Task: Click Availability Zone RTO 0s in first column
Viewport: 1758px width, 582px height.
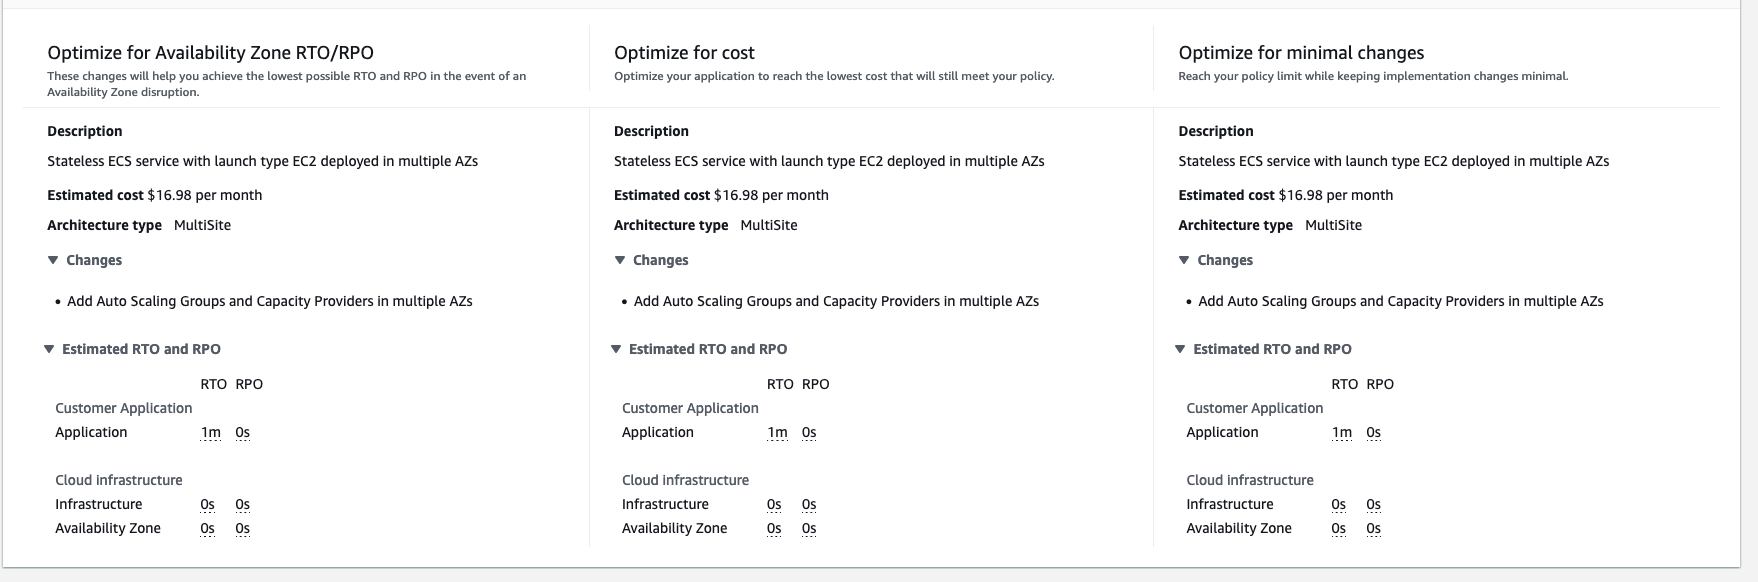Action: click(x=207, y=528)
